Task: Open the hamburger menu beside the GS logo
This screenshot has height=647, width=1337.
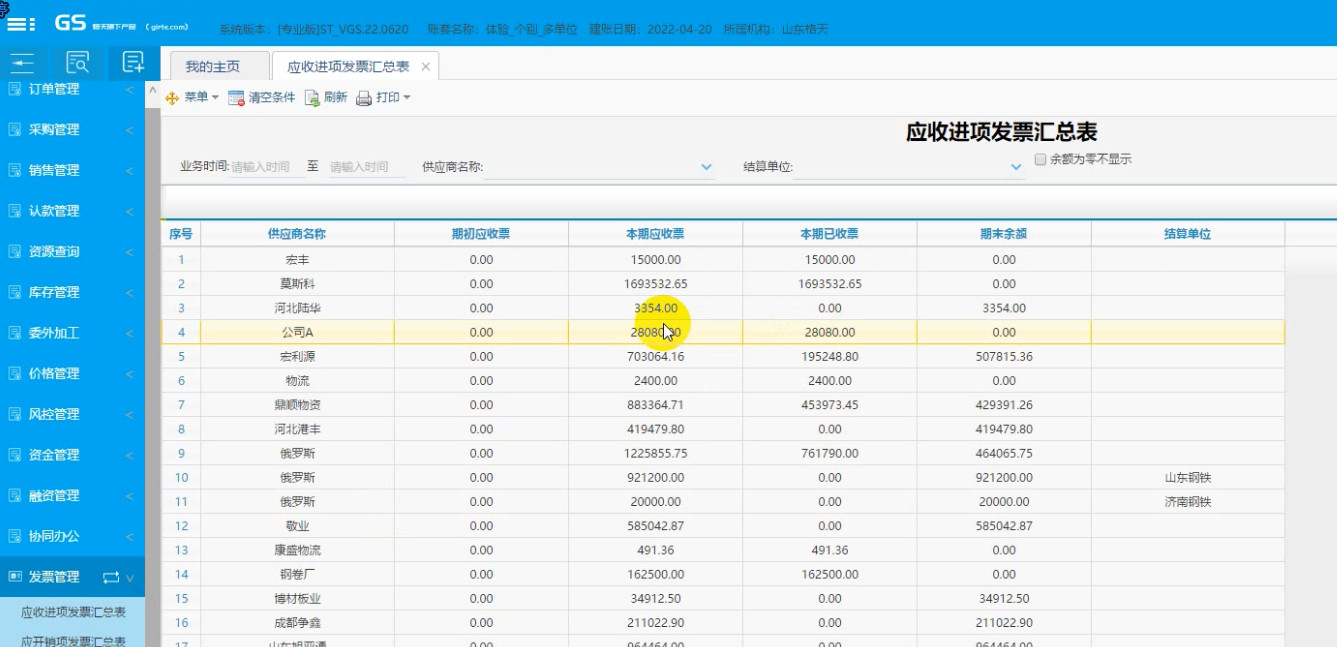Action: (x=21, y=24)
